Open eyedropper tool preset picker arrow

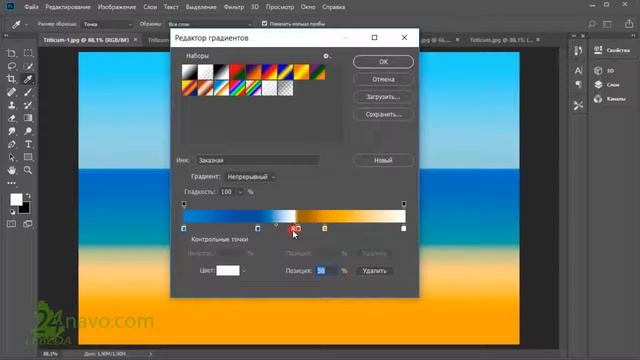pos(26,24)
